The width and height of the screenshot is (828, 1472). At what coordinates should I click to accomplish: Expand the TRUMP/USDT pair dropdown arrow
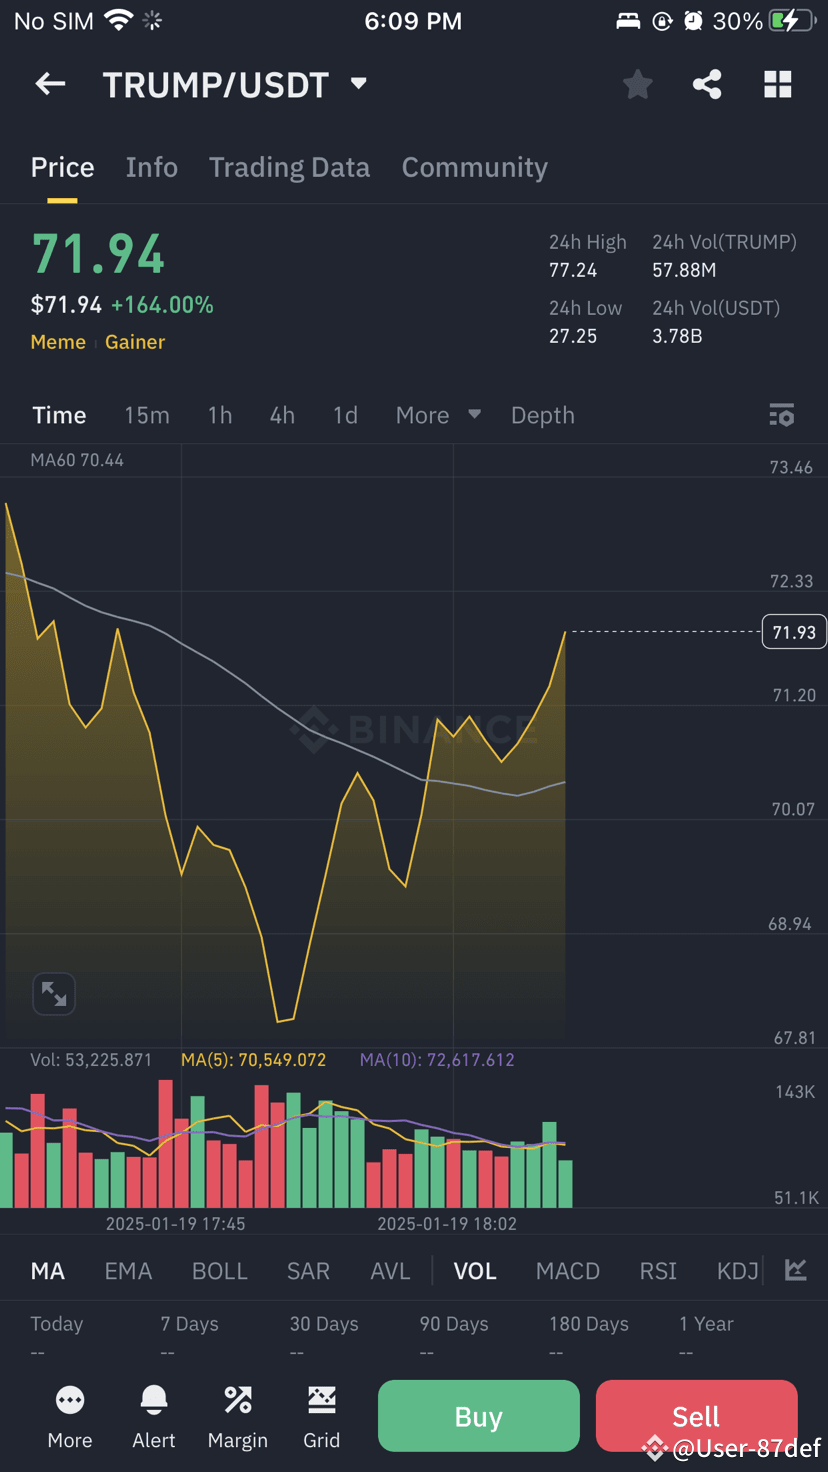(359, 84)
